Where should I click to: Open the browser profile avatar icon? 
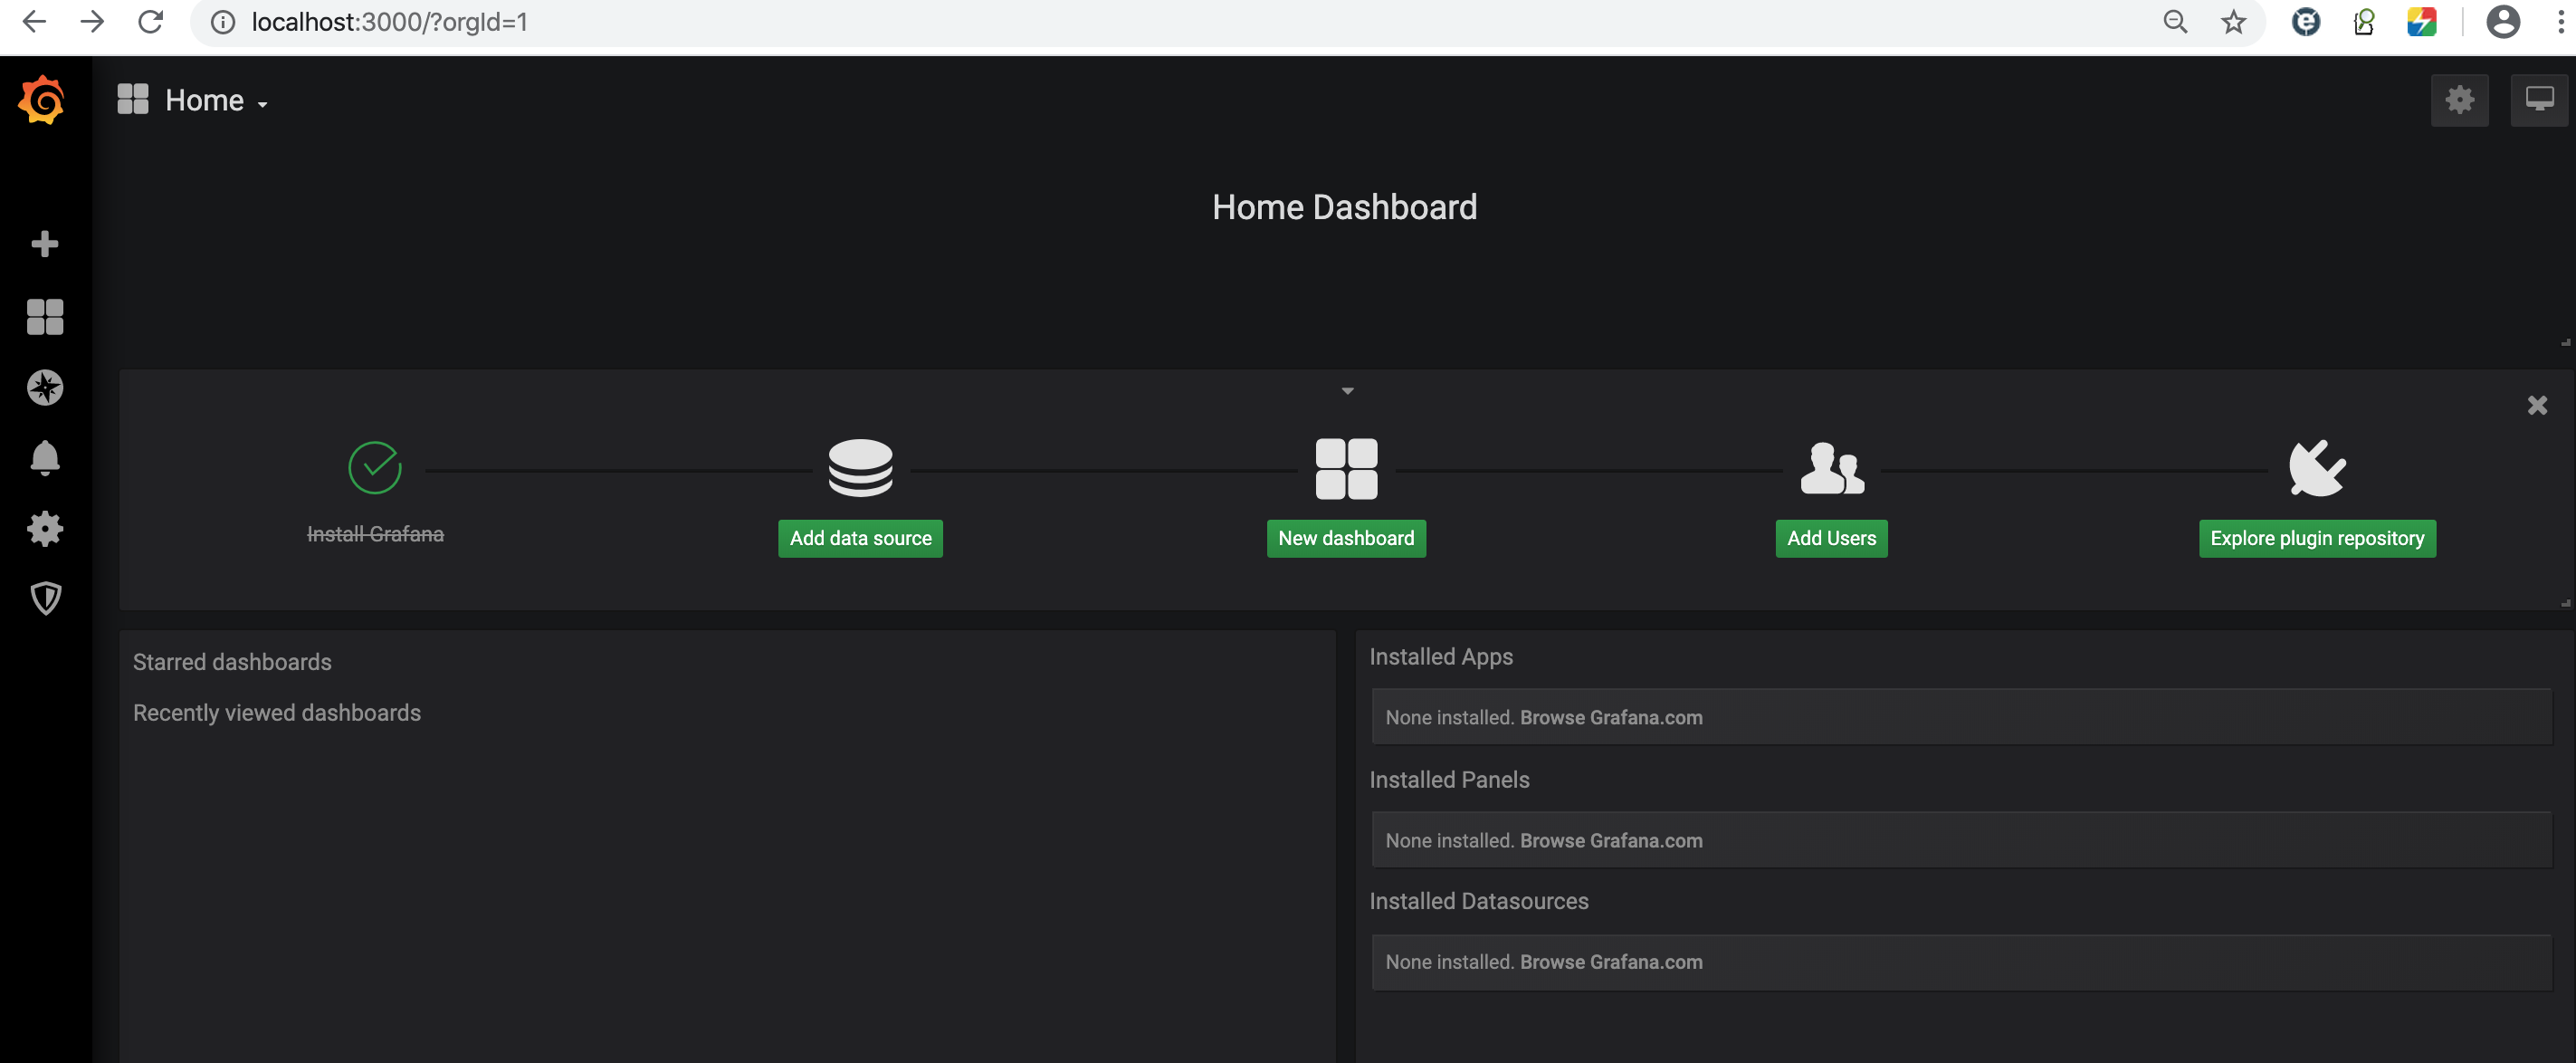point(2503,22)
